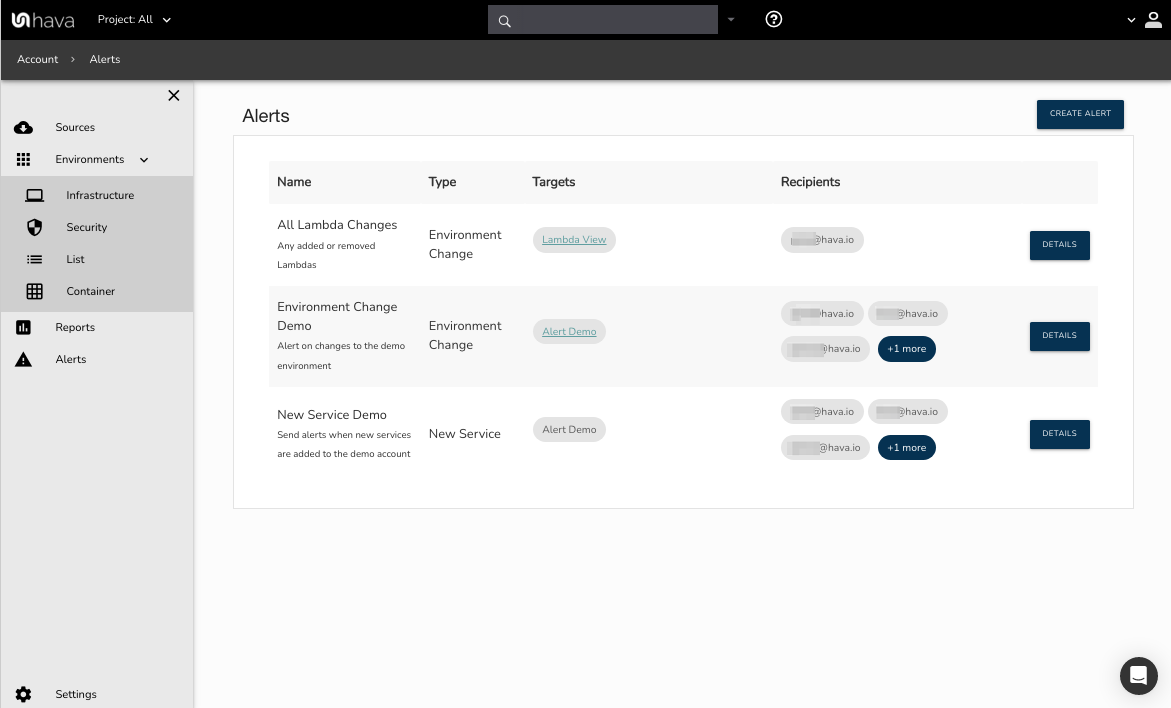
Task: Open search options dropdown arrow
Action: (x=731, y=19)
